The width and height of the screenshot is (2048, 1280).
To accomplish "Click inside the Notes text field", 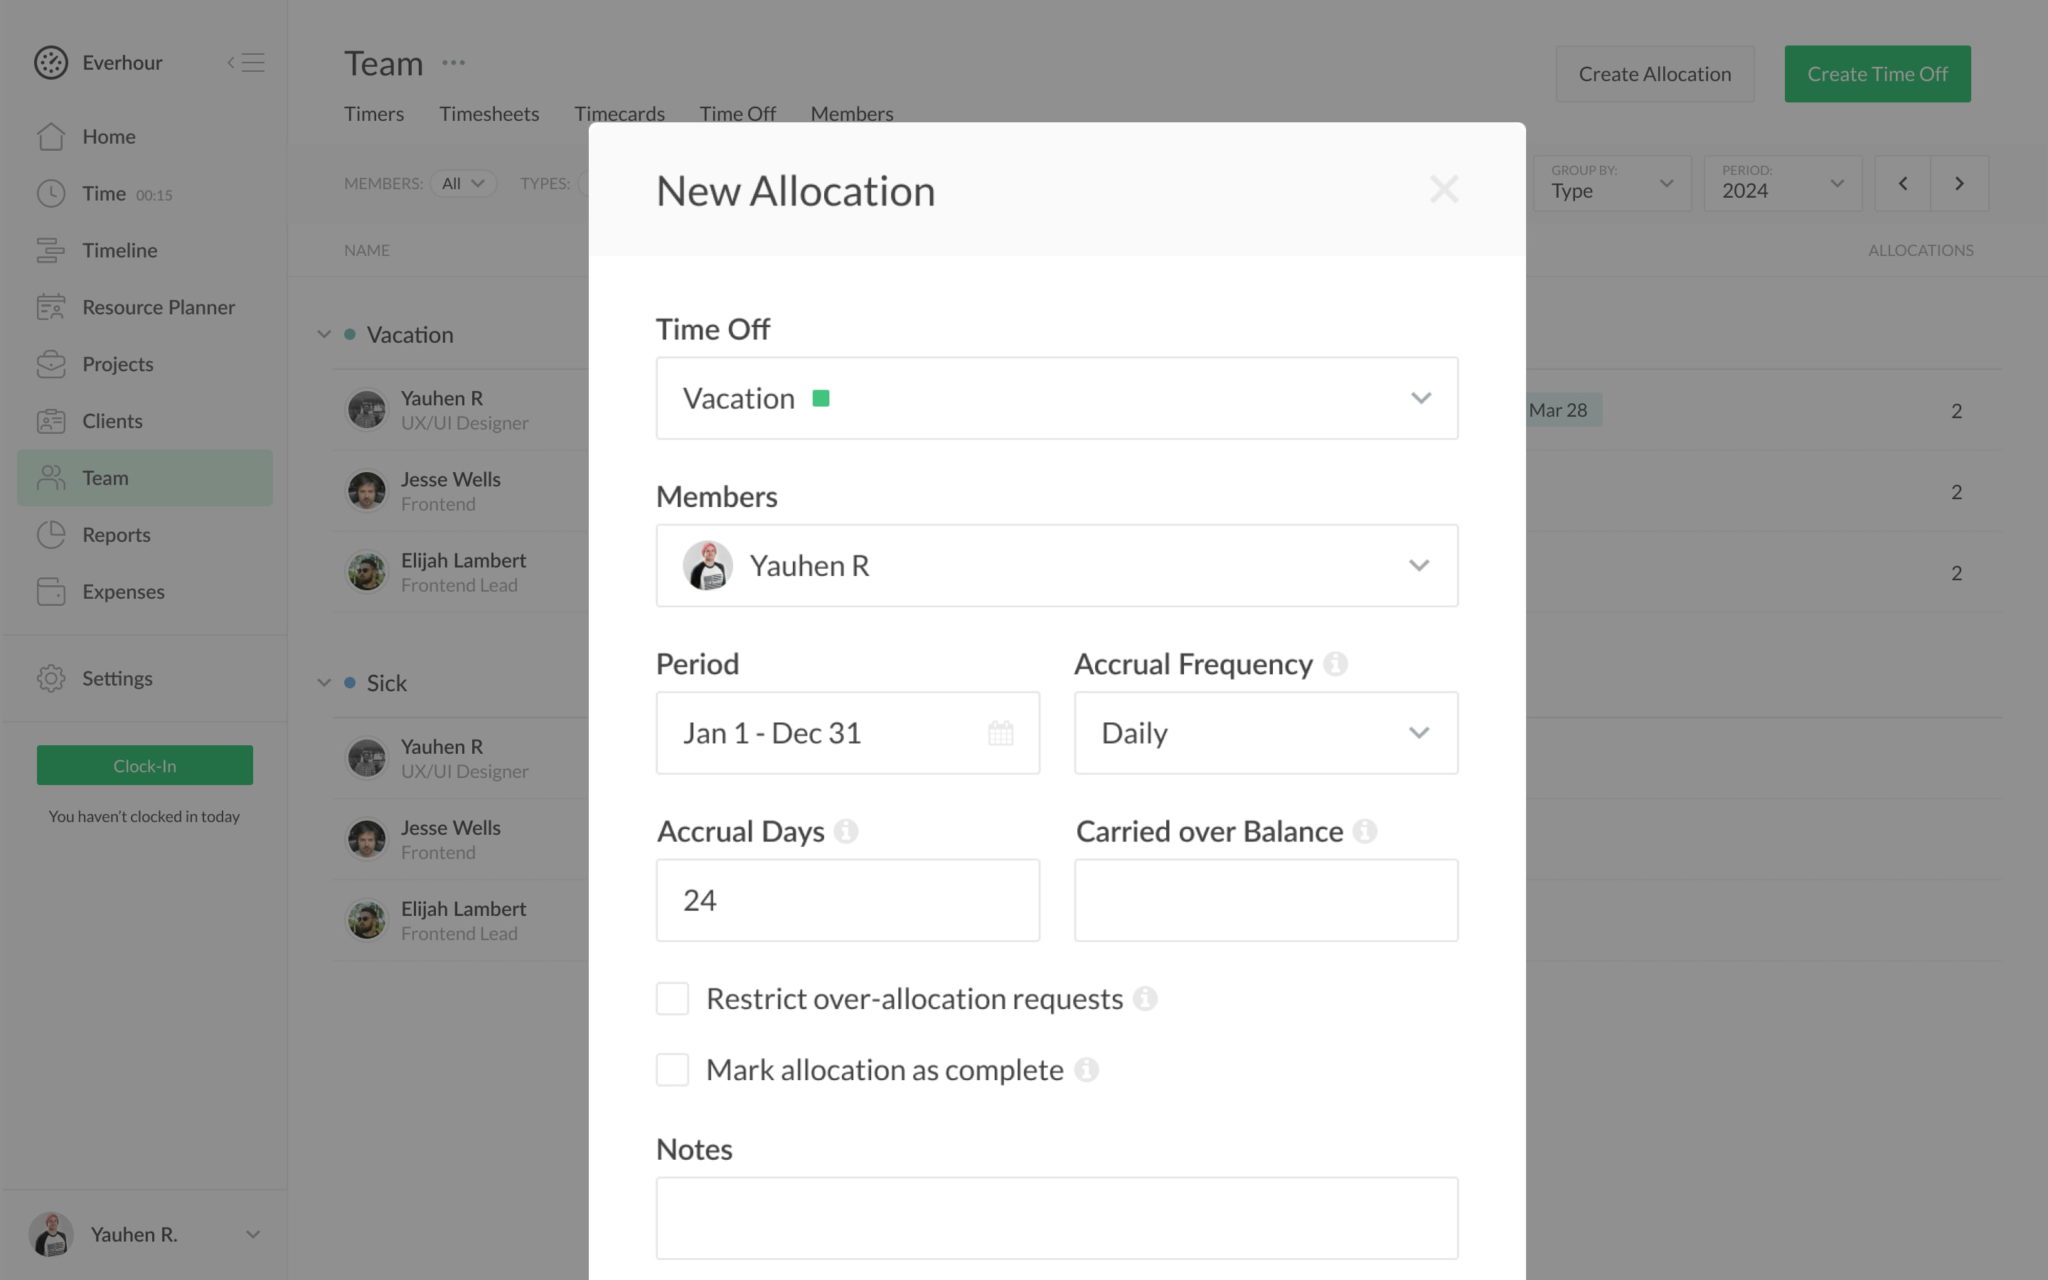I will [x=1056, y=1217].
